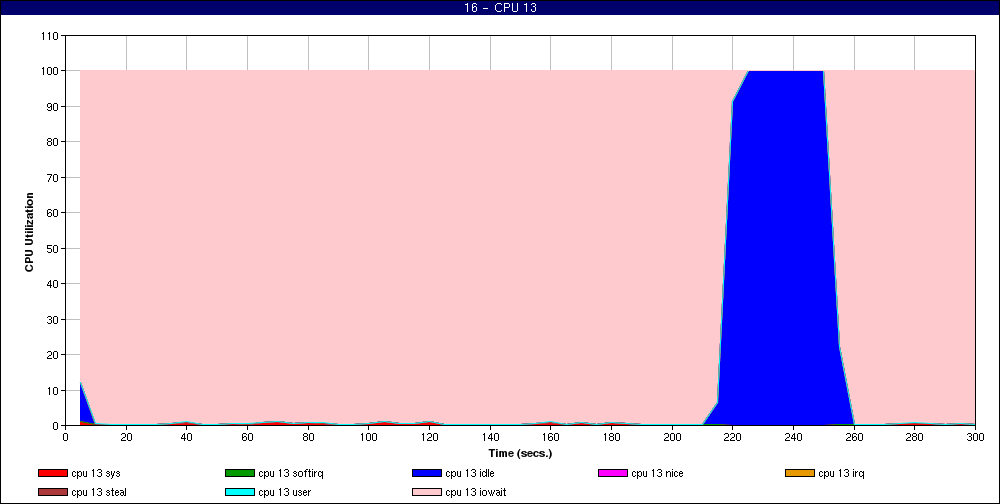1000x504 pixels.
Task: Click the cyan cpu 13 user swatch
Action: point(240,493)
